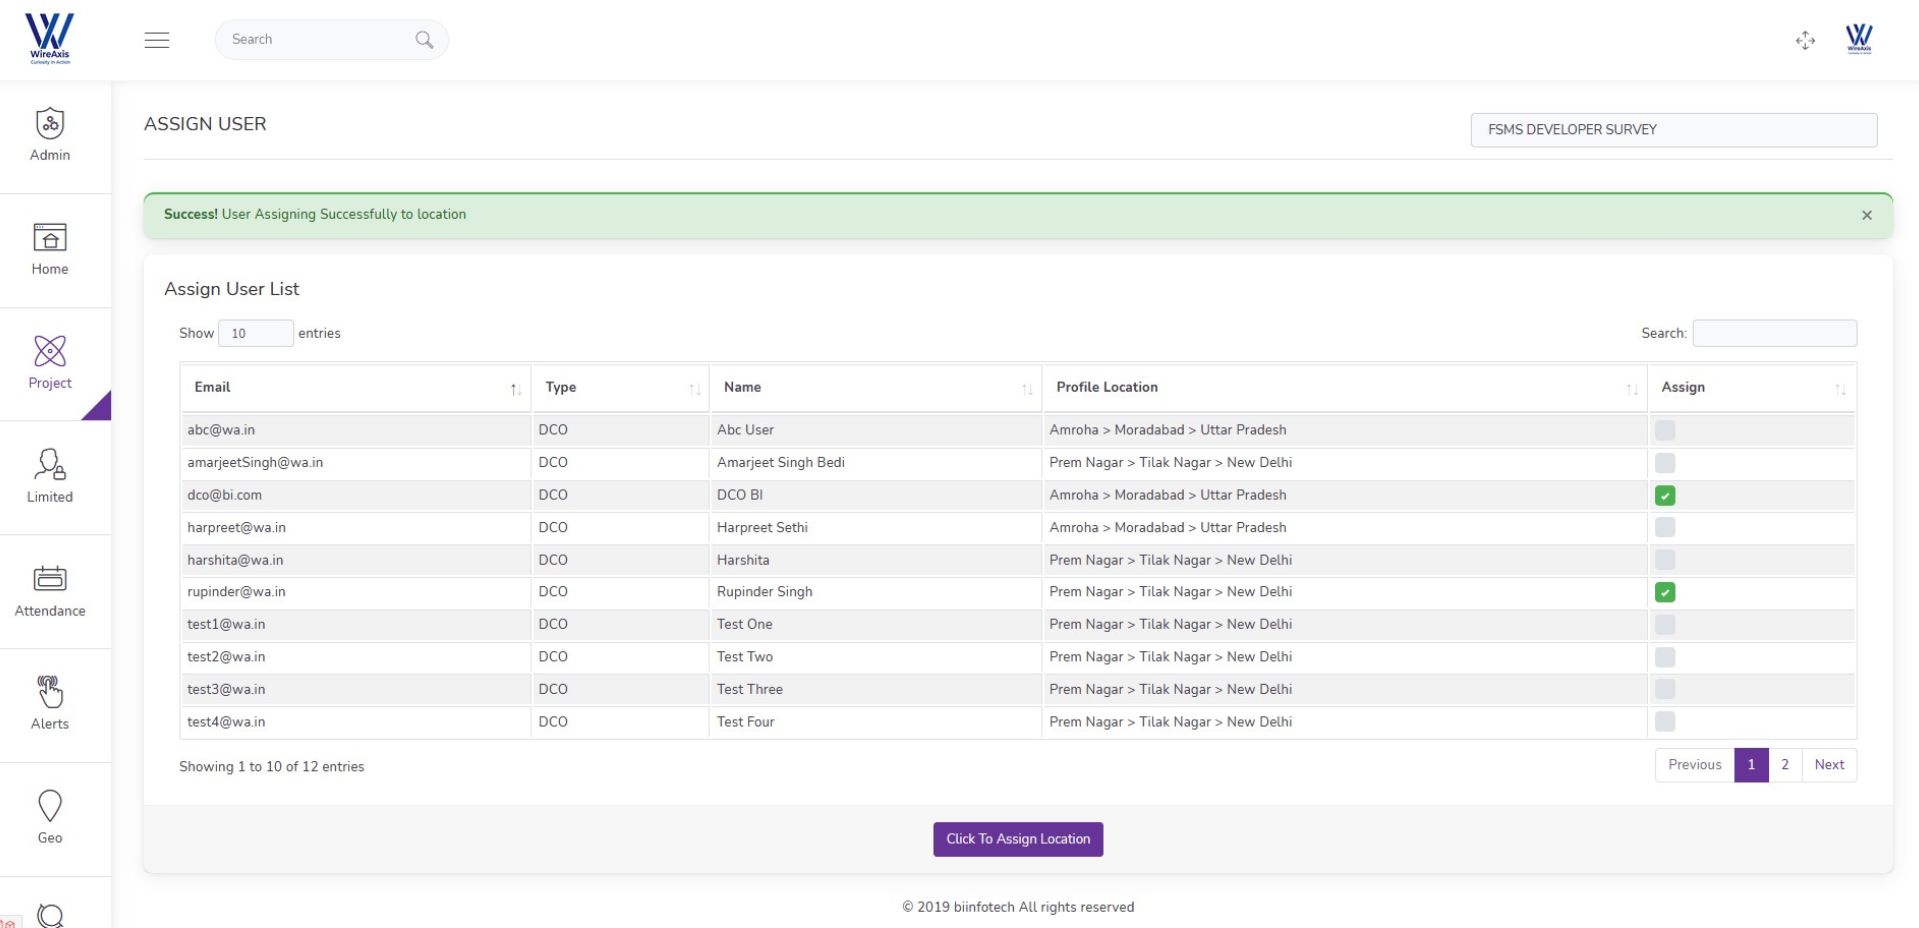Image resolution: width=1919 pixels, height=928 pixels.
Task: Check the Assign box for abc@wa.in
Action: pyautogui.click(x=1664, y=431)
